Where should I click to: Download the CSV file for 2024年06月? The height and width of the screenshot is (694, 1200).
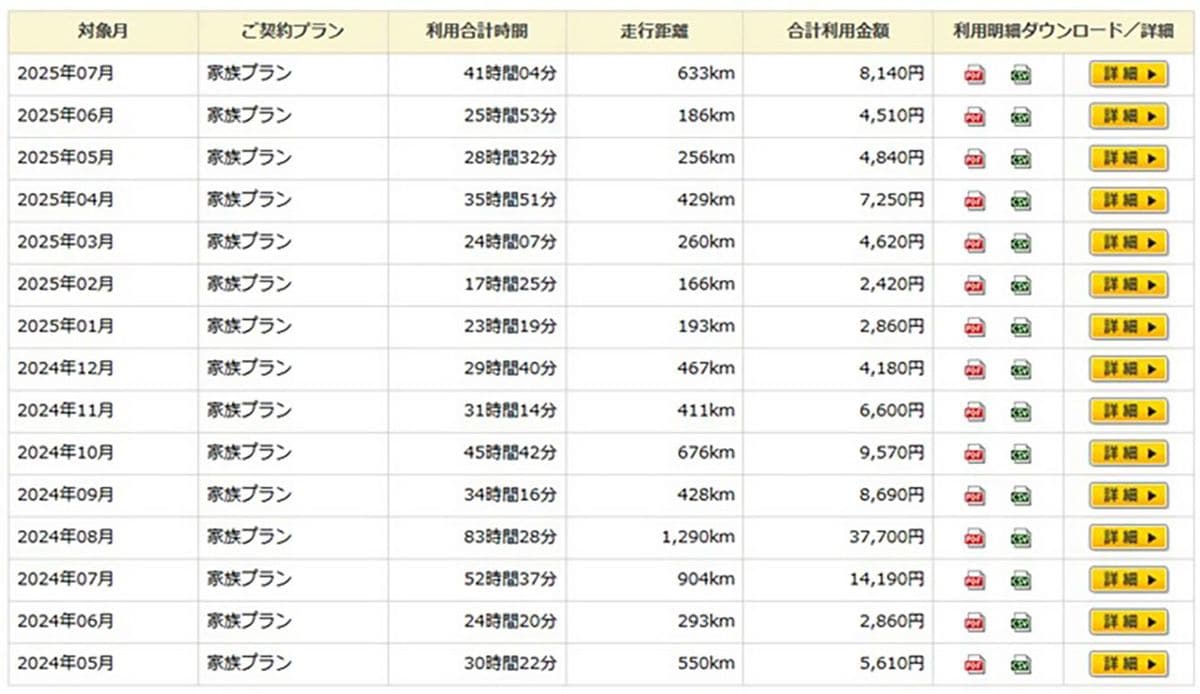point(1021,622)
